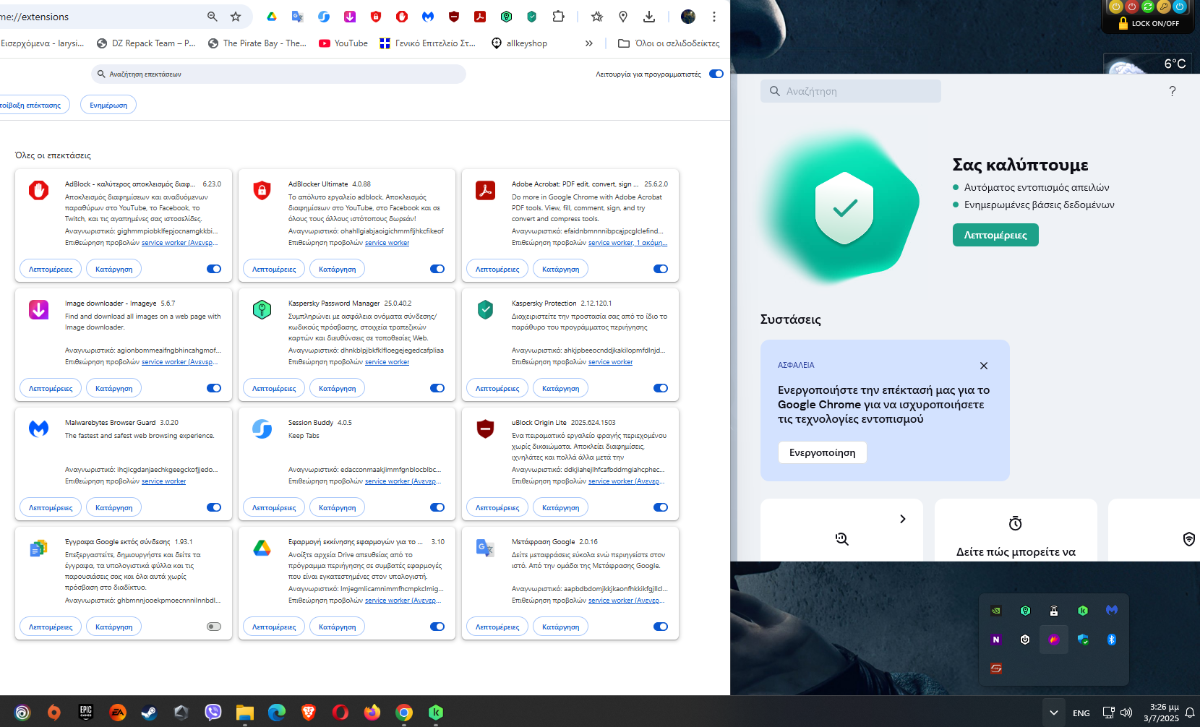This screenshot has width=1200, height=727.
Task: Open the volume speaker tray icon
Action: (1126, 713)
